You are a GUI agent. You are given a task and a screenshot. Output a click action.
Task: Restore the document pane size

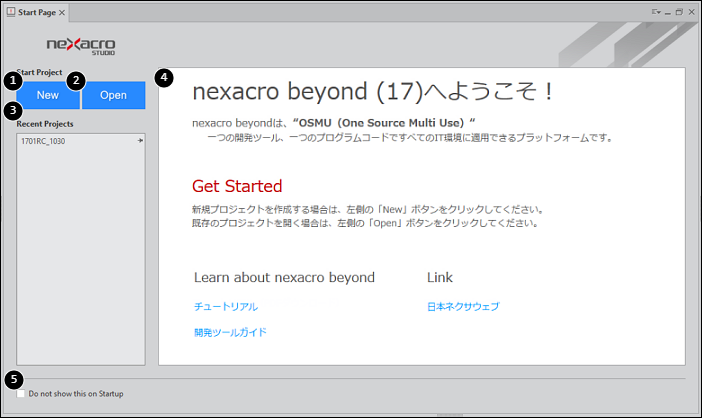click(x=679, y=12)
